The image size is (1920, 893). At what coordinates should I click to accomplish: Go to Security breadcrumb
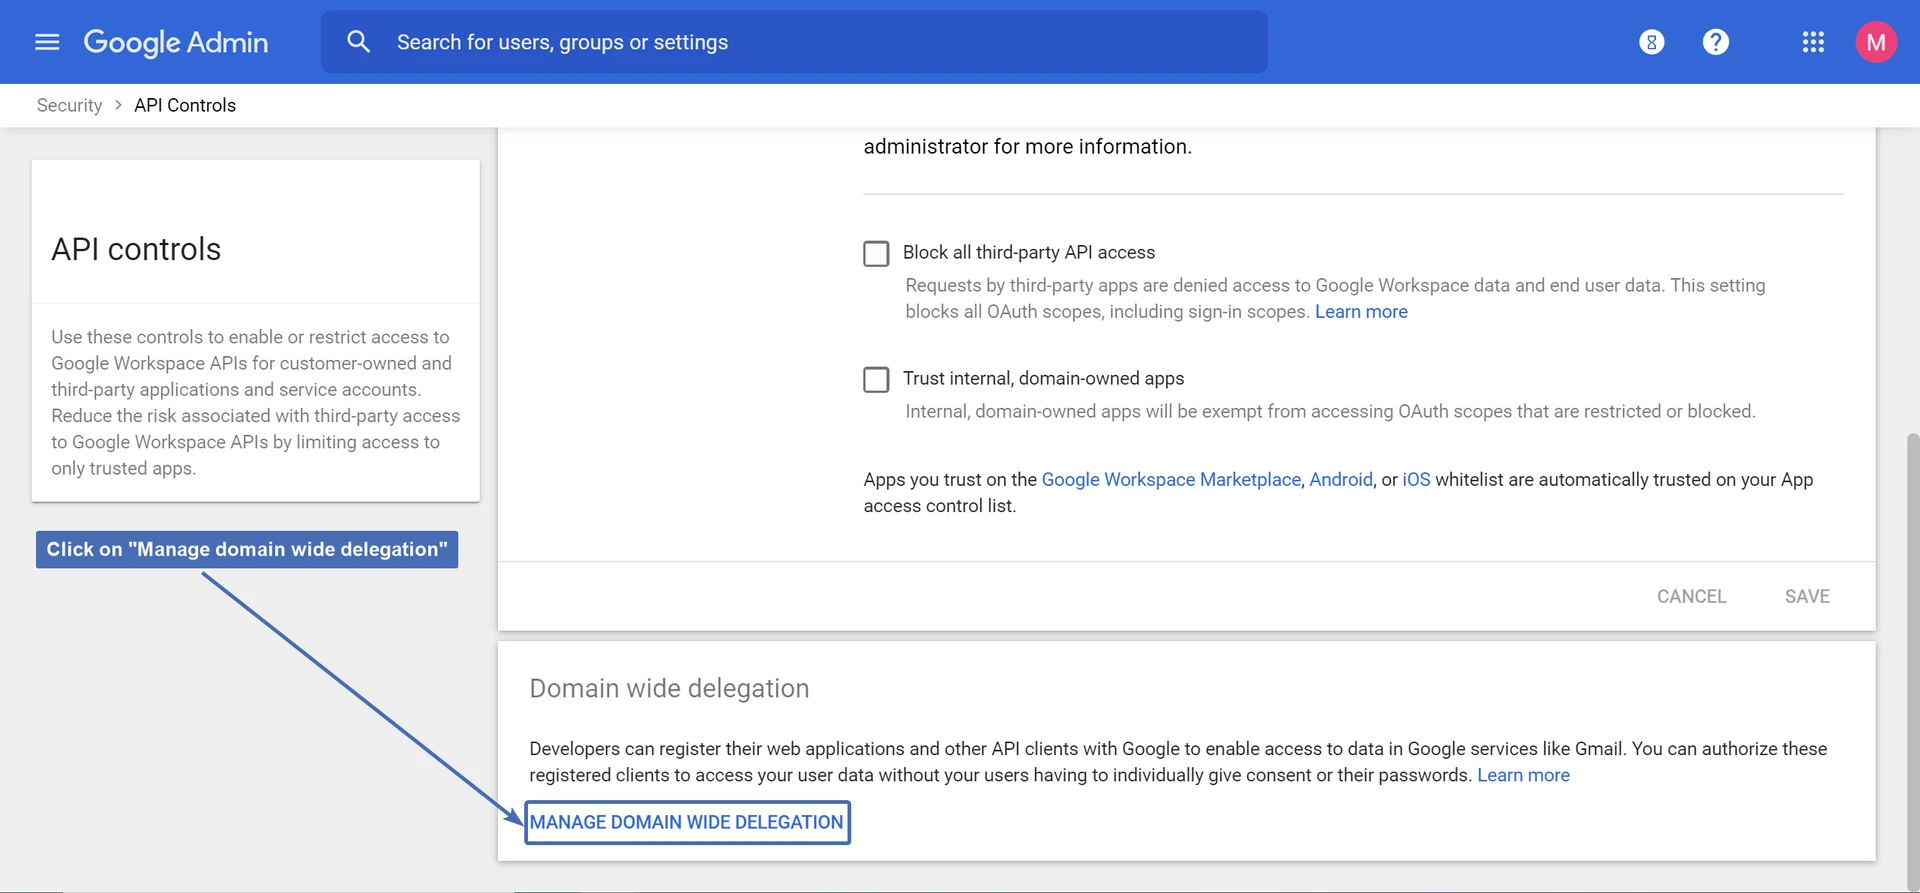click(69, 105)
